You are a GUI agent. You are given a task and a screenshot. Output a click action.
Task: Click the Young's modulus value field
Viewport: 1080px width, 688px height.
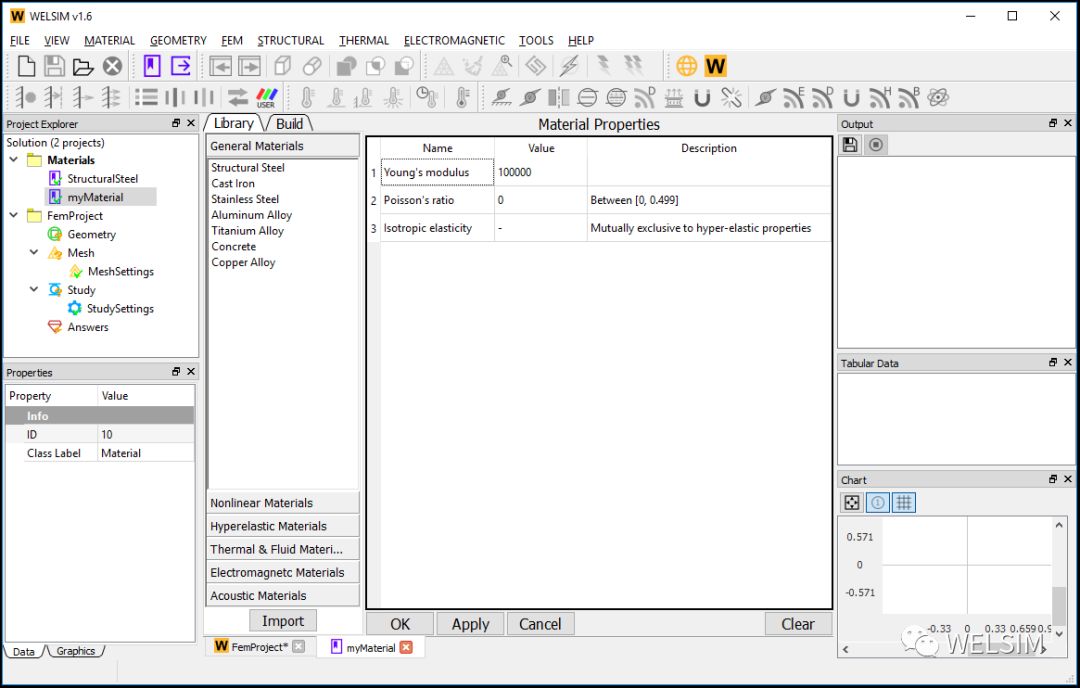(541, 172)
